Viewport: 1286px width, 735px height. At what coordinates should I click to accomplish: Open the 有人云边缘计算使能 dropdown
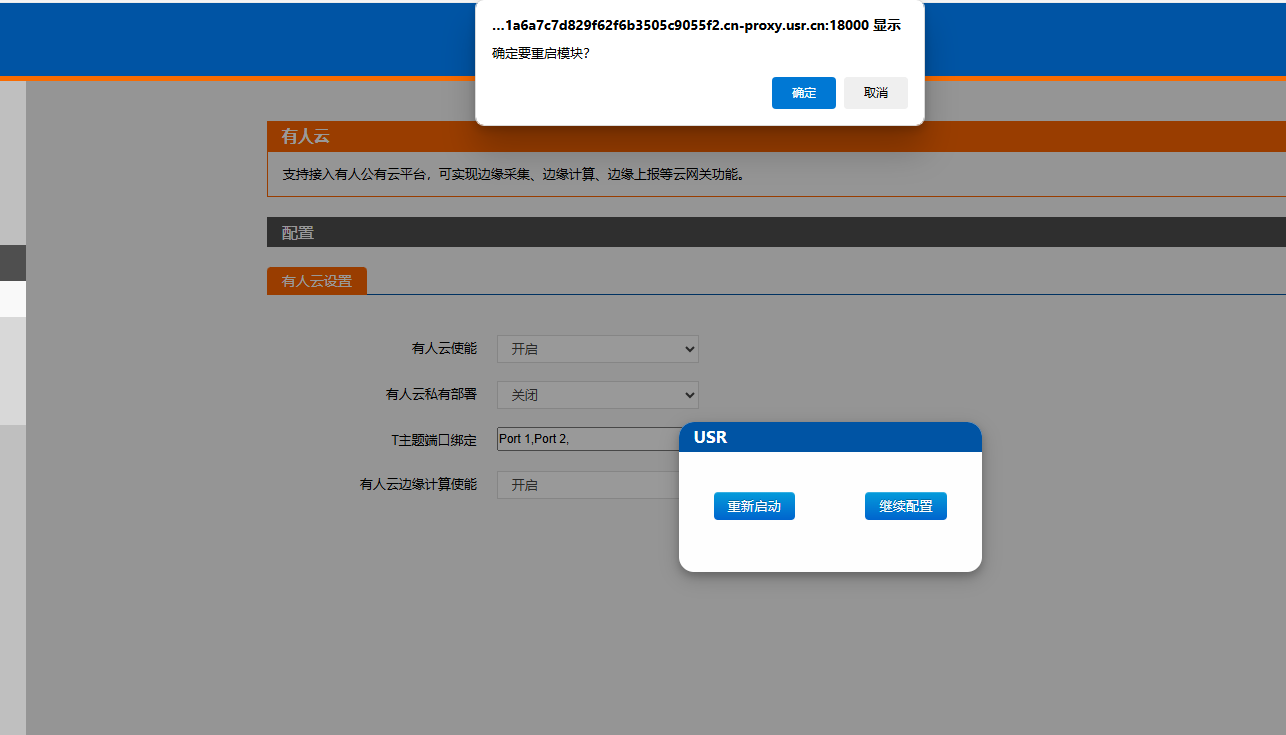click(x=588, y=485)
